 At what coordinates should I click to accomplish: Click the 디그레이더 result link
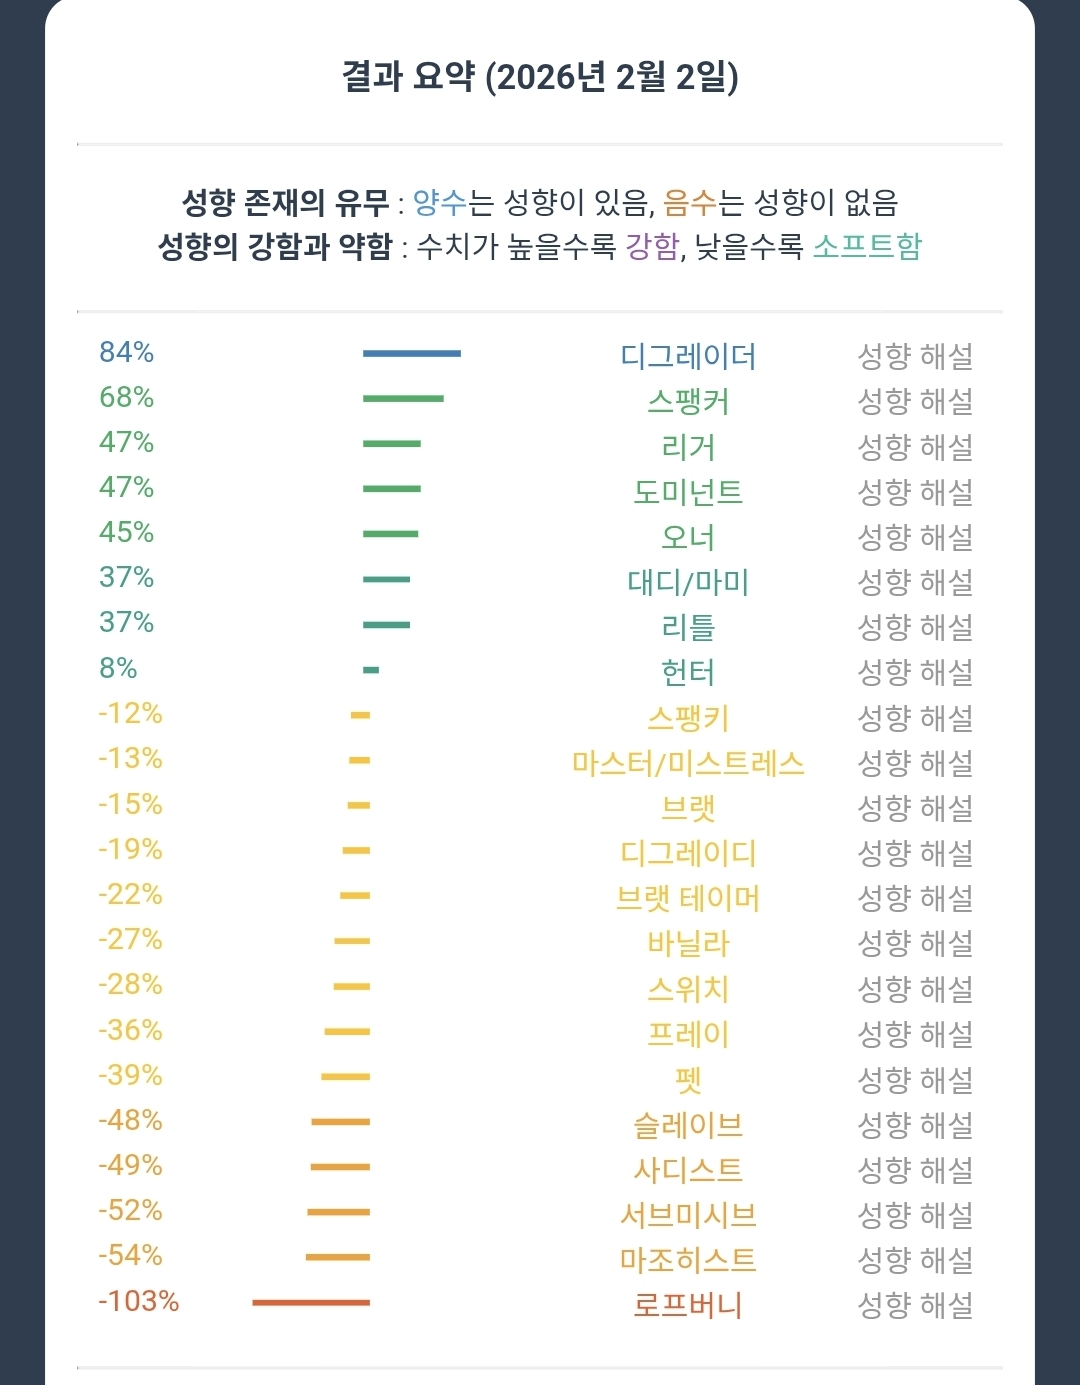(x=688, y=356)
